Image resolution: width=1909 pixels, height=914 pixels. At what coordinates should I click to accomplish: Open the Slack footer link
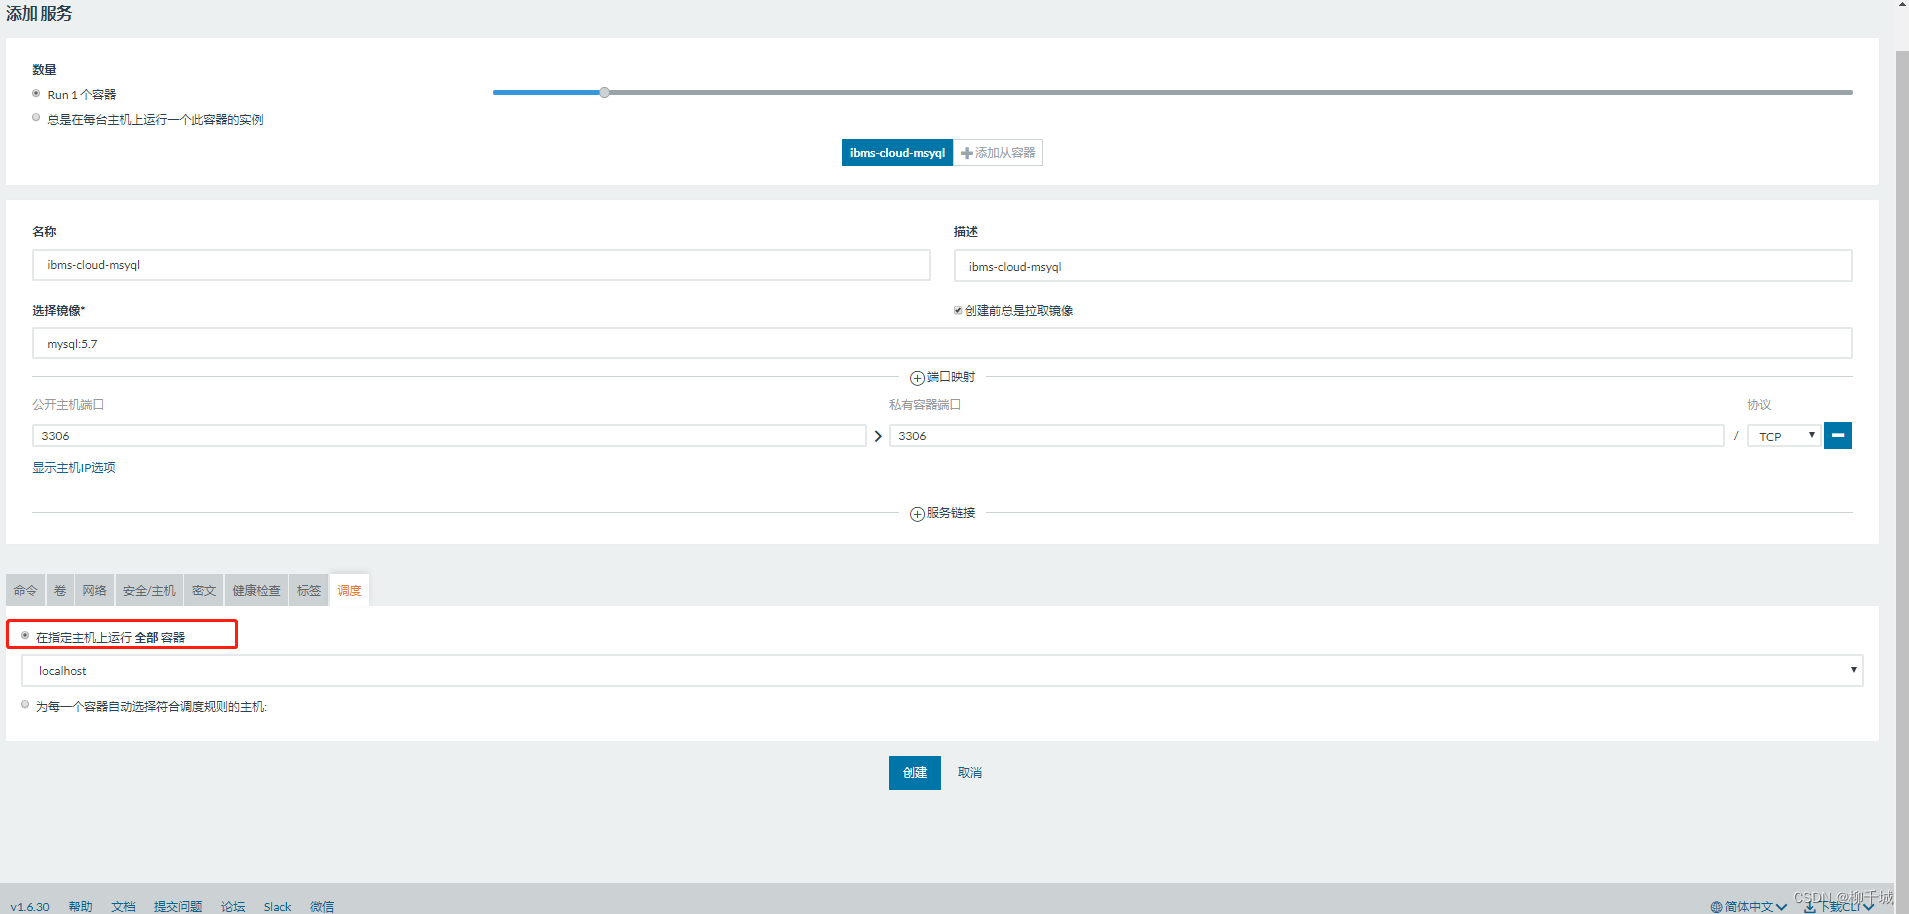pyautogui.click(x=277, y=907)
